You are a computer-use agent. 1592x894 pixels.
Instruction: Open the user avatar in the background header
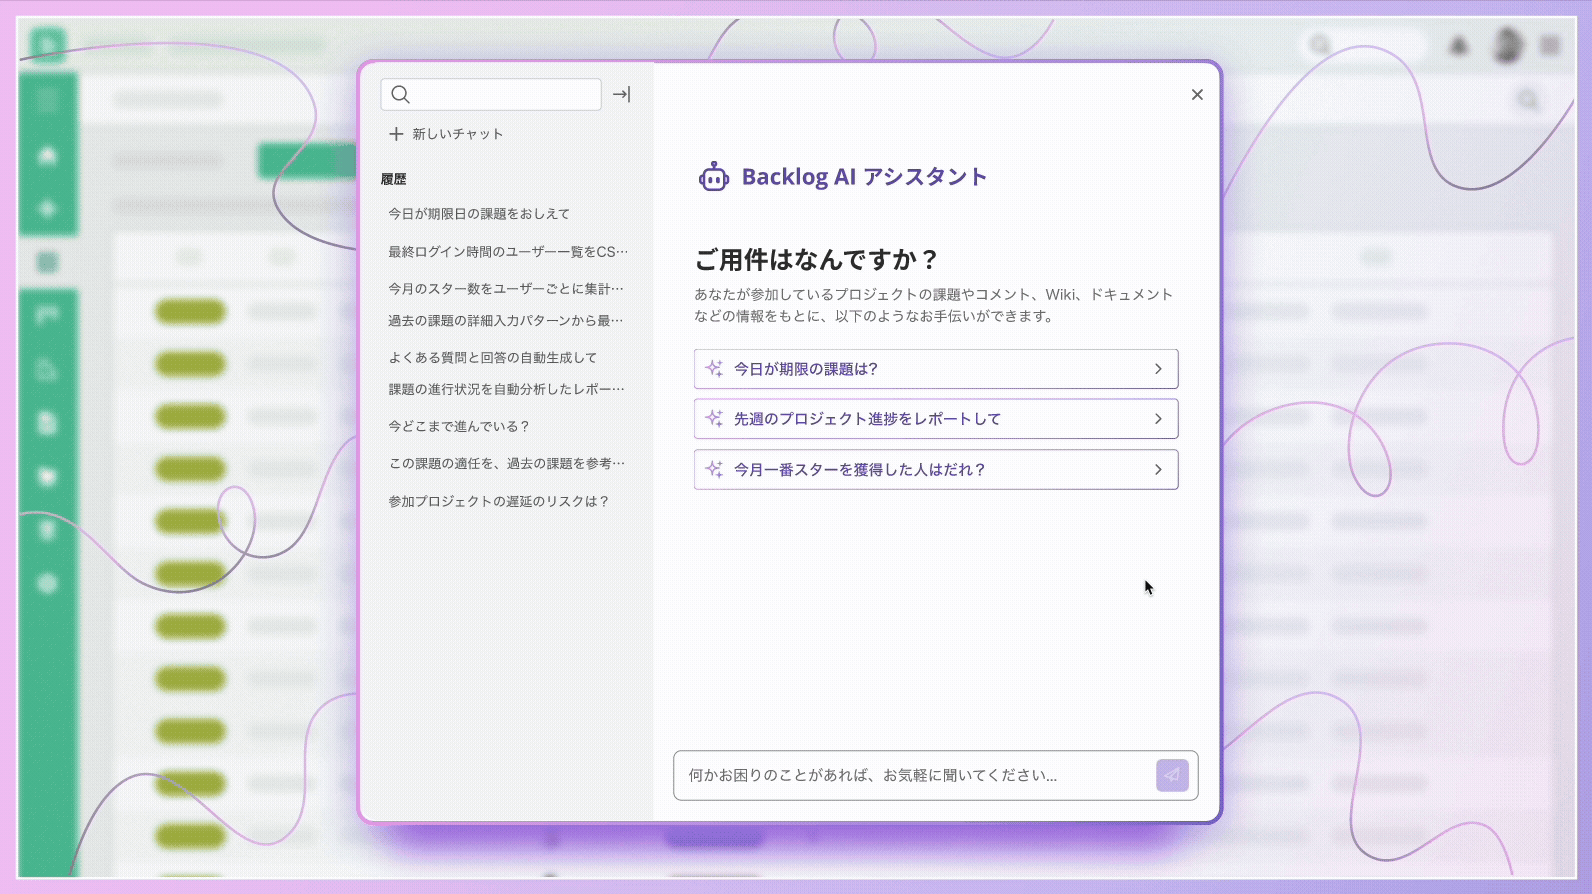1507,45
